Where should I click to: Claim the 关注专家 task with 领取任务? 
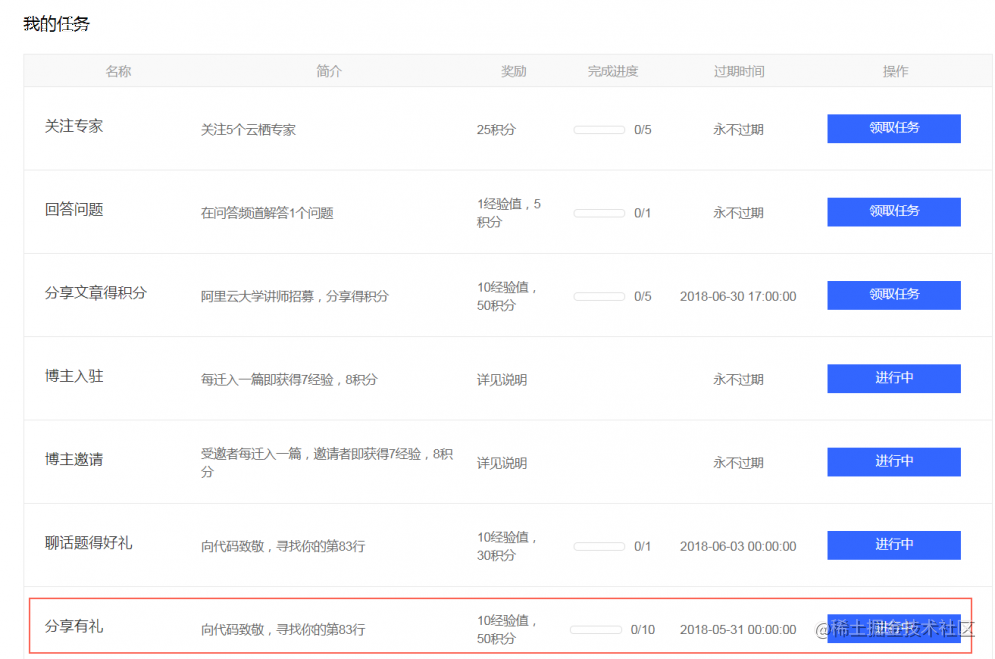tap(893, 128)
